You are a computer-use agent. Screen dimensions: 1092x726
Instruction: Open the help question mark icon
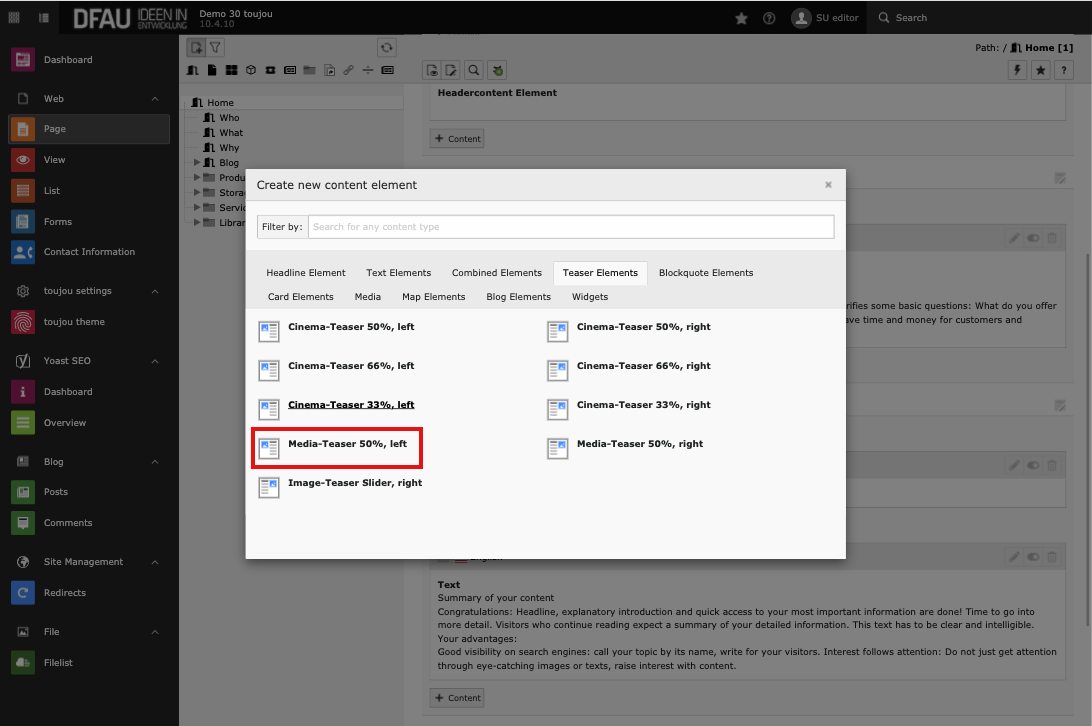pos(769,18)
